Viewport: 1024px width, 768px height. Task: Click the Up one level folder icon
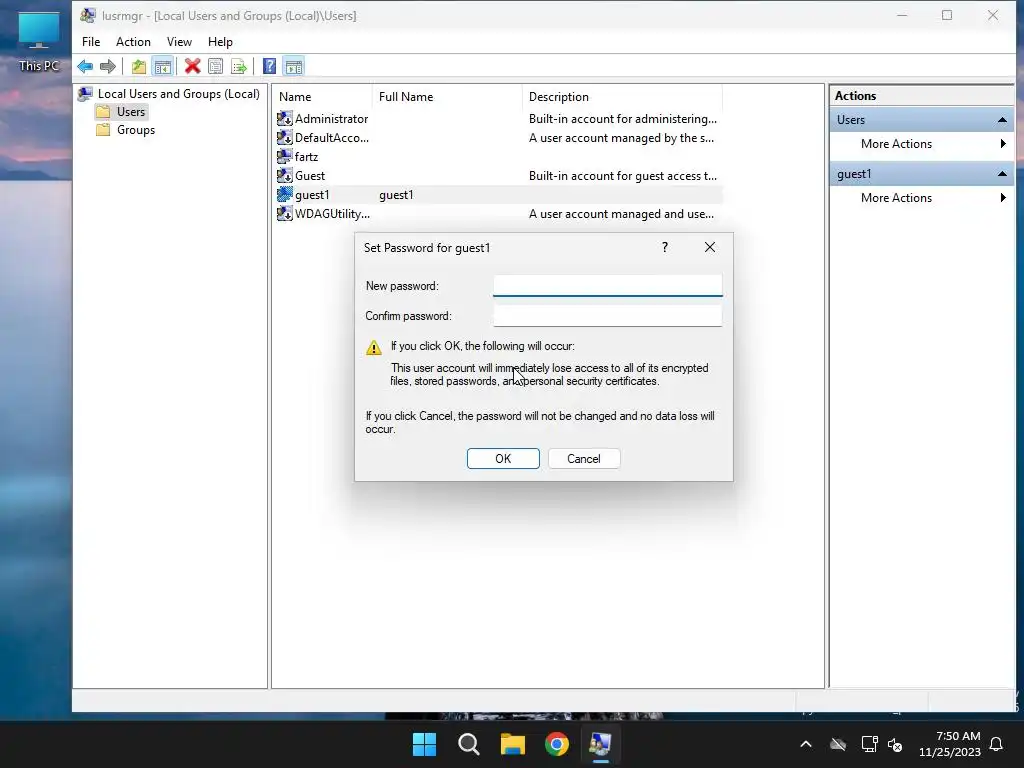tap(138, 66)
